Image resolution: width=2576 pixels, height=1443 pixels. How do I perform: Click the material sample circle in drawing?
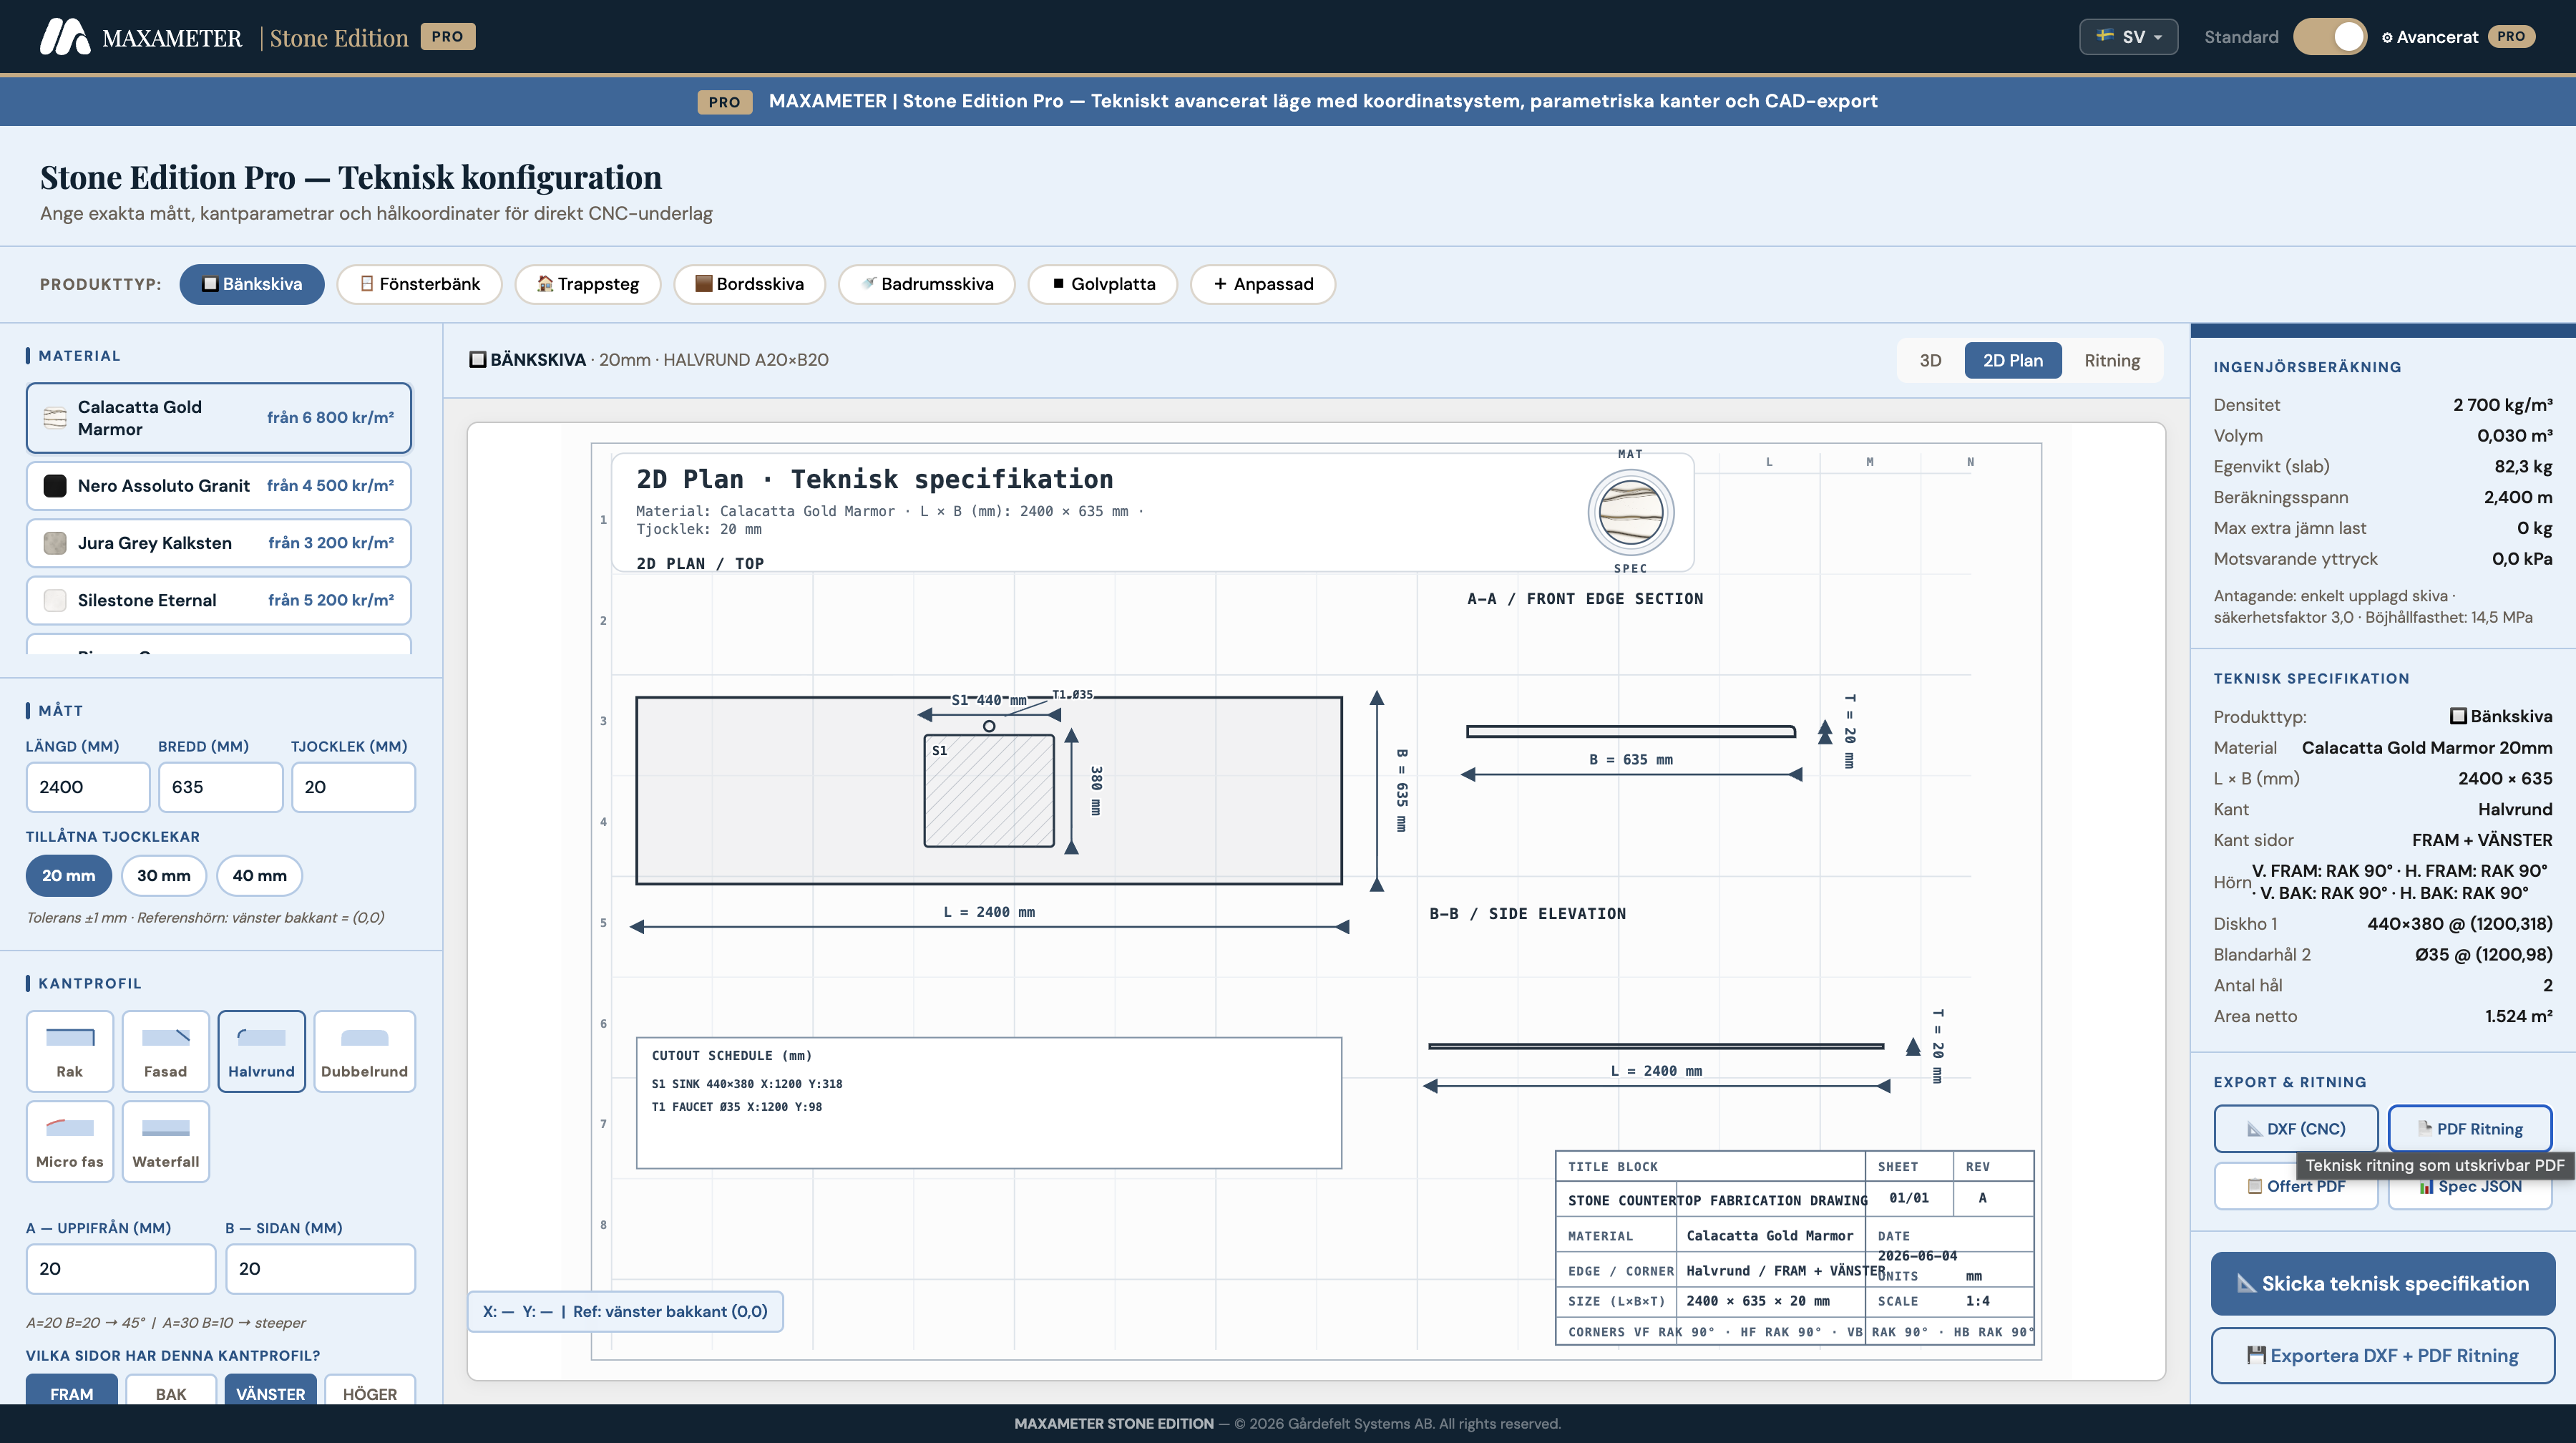1630,512
